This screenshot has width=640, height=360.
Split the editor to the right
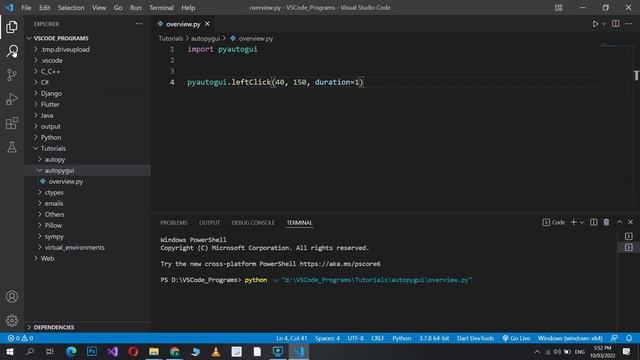point(616,24)
